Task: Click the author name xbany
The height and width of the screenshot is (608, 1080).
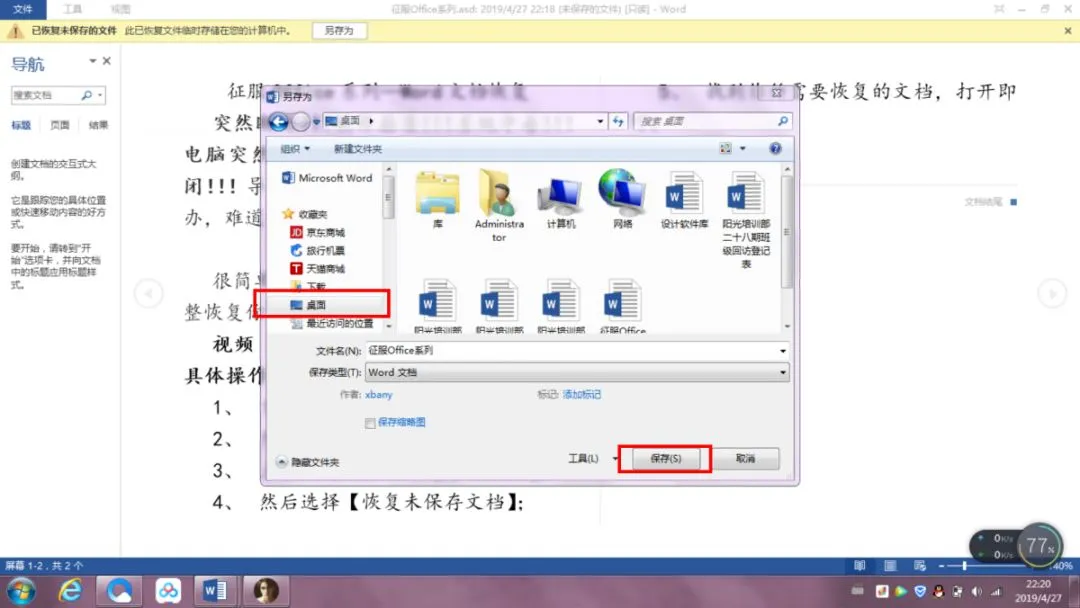Action: point(379,395)
